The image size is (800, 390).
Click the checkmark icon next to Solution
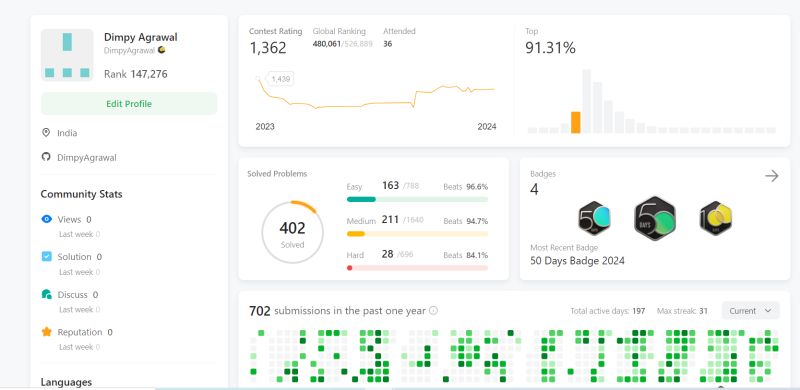[46, 256]
